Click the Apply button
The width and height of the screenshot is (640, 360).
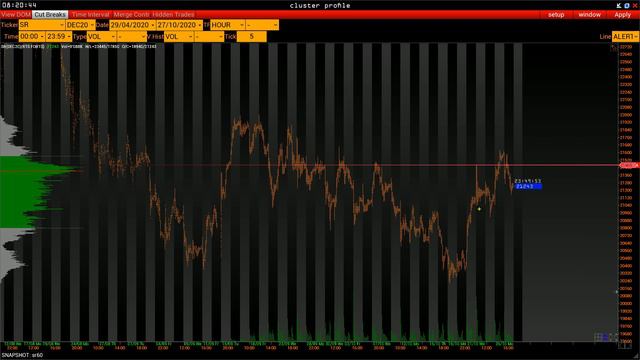point(622,15)
